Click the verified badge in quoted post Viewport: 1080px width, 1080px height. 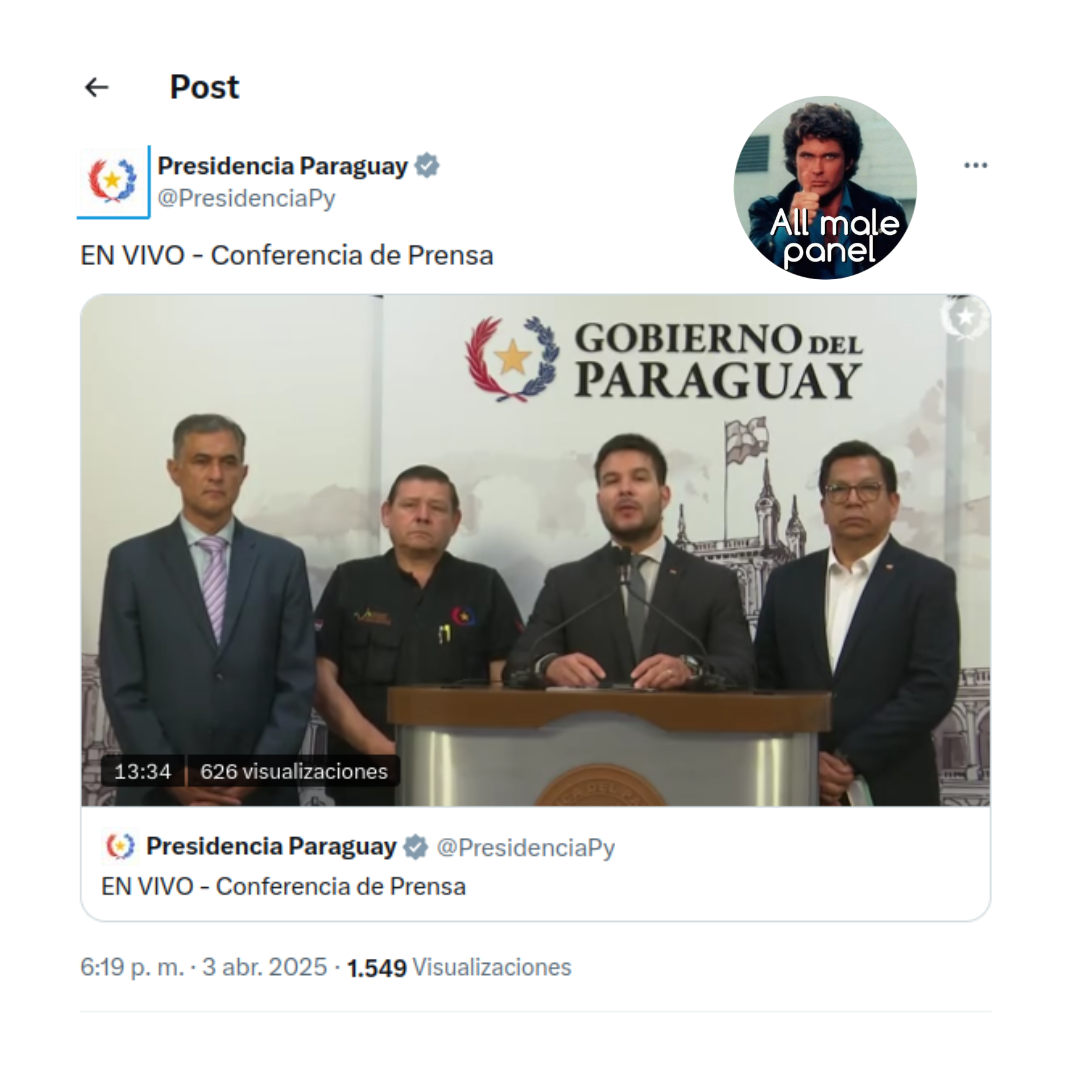coord(415,847)
